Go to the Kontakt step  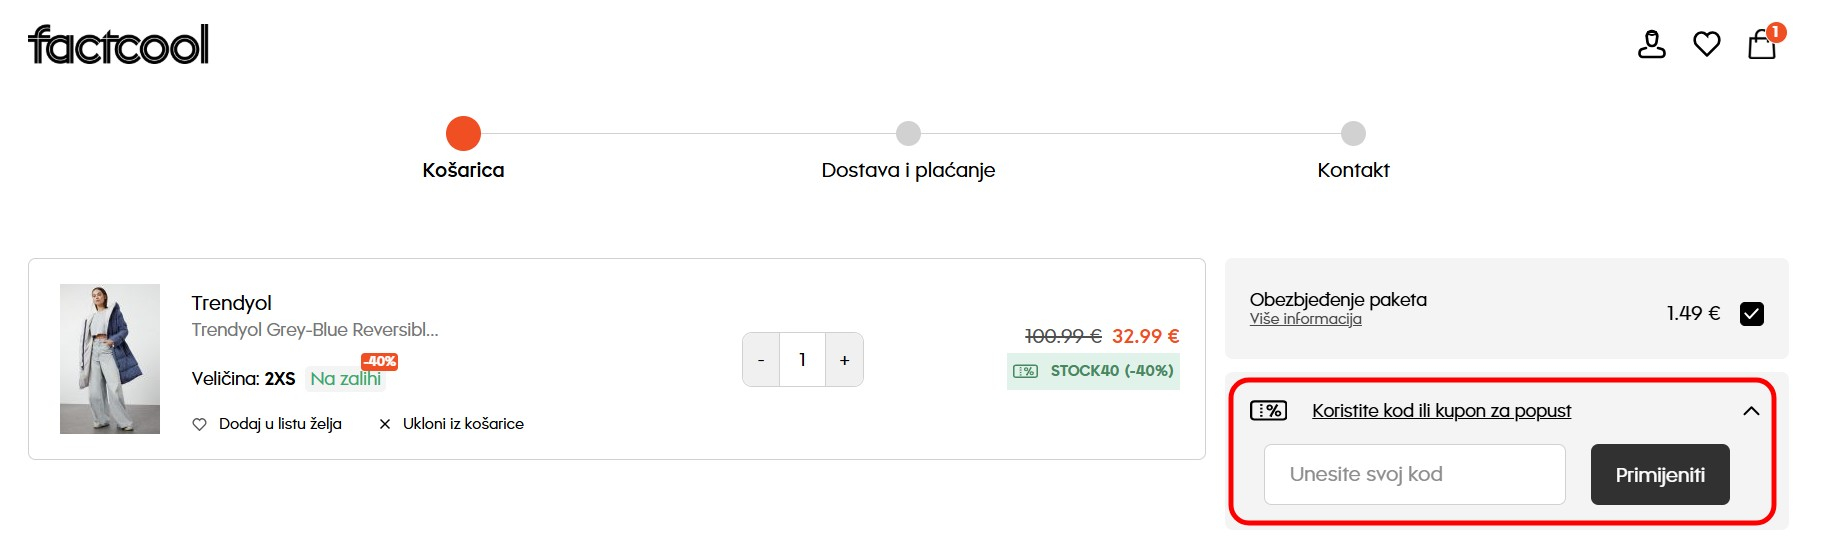tap(1353, 134)
